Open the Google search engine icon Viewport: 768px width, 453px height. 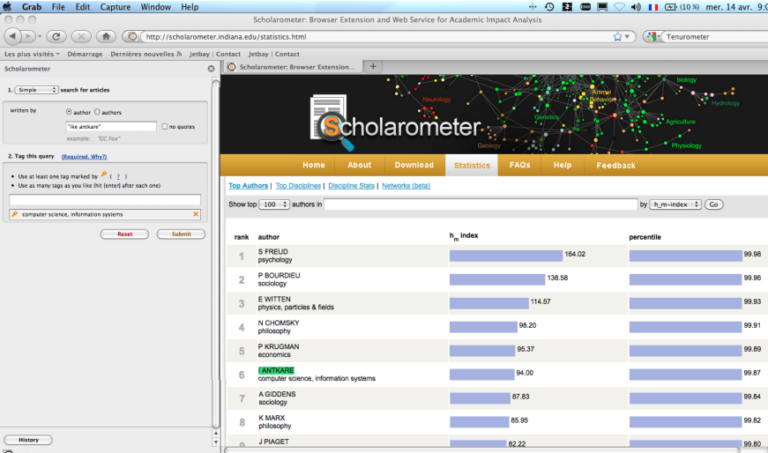coord(650,37)
